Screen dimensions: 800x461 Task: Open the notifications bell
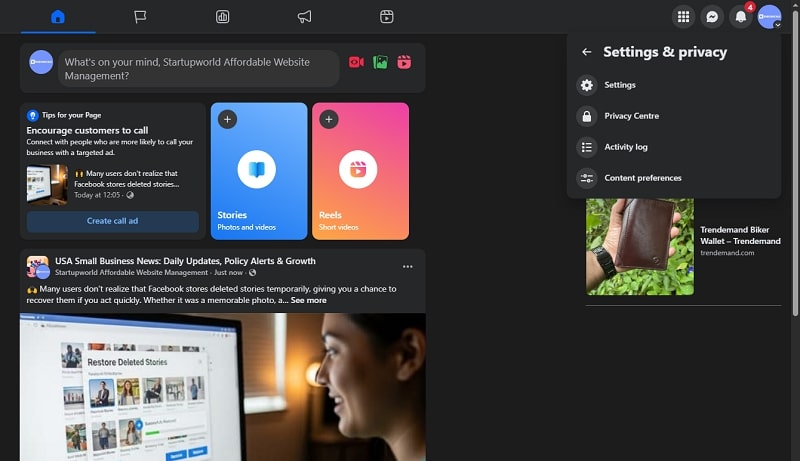(x=740, y=16)
